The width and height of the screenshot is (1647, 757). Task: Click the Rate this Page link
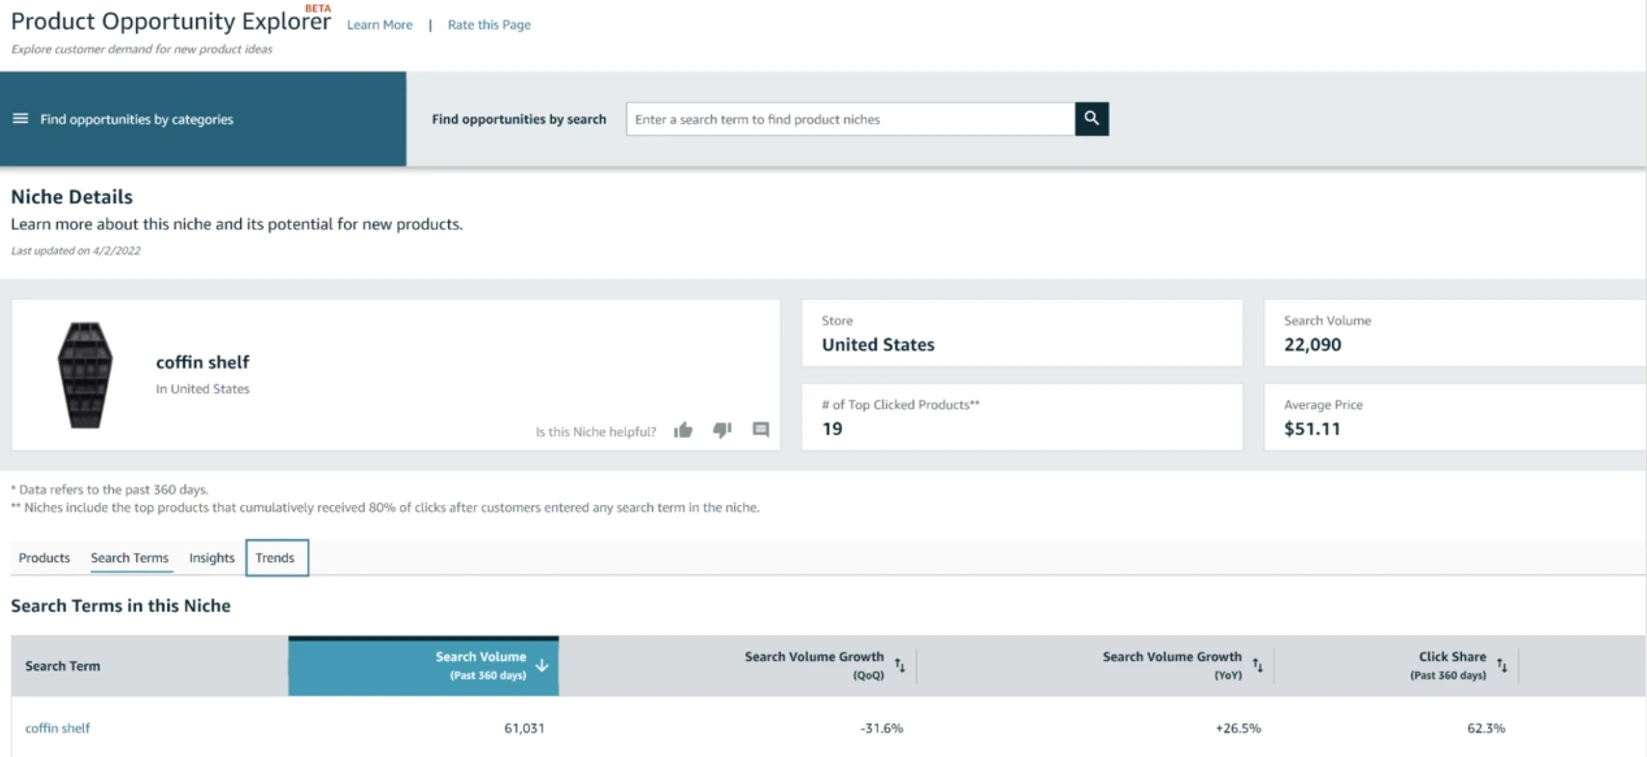pos(489,25)
